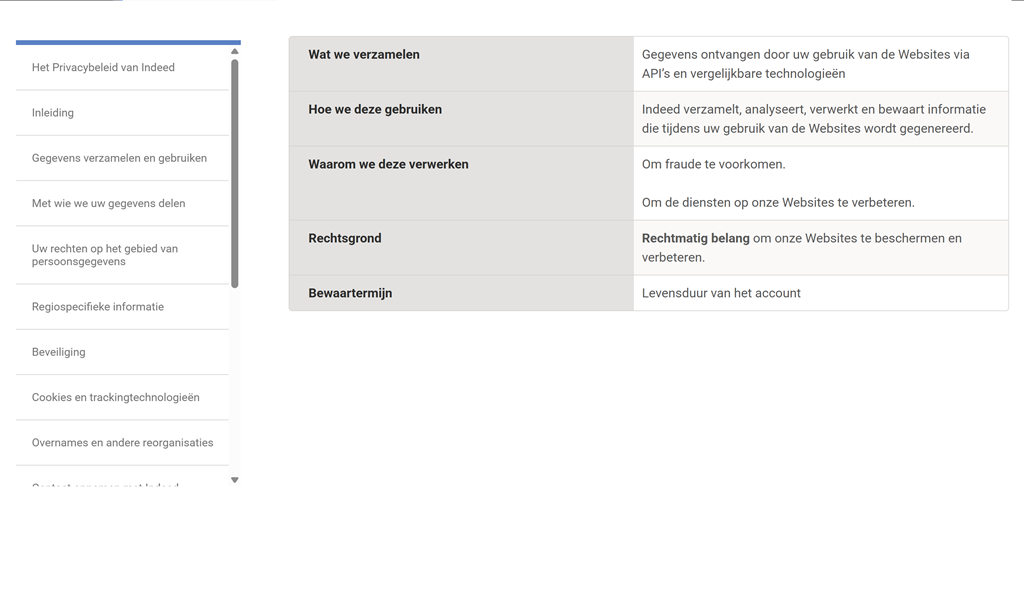Click the Levensduur van het account cell
Screen dimensions: 1024x596
pos(721,294)
